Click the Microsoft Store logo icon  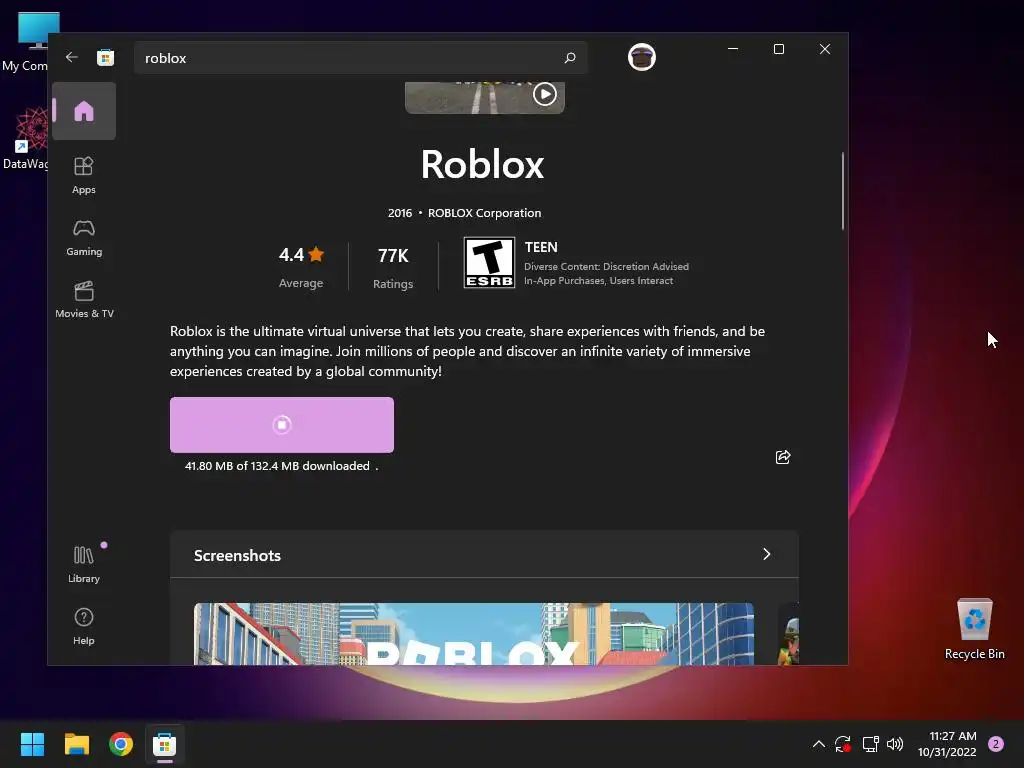click(x=105, y=57)
